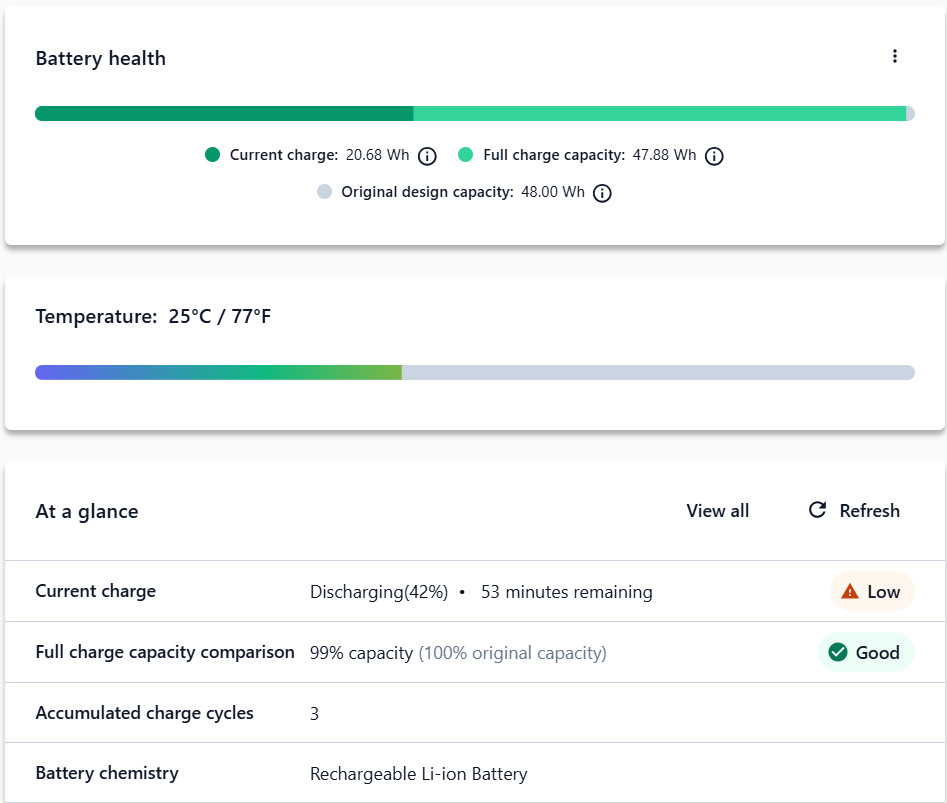Open the Battery health three-dot menu
The width and height of the screenshot is (947, 803).
click(894, 56)
